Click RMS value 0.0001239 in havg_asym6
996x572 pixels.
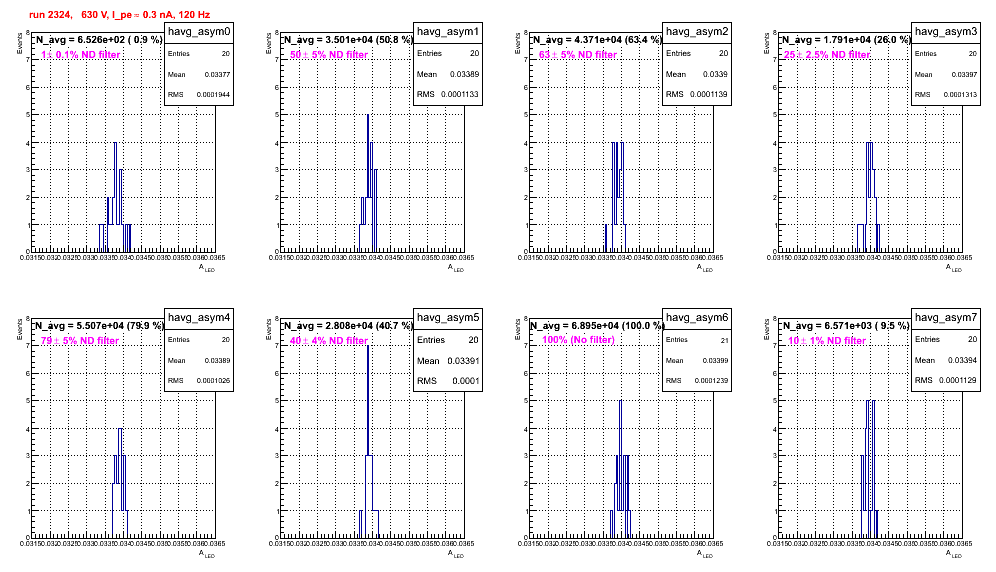tap(711, 381)
